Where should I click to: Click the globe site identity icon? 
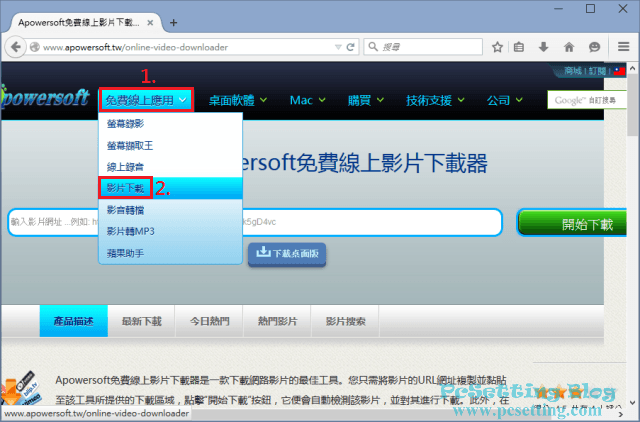click(x=35, y=47)
